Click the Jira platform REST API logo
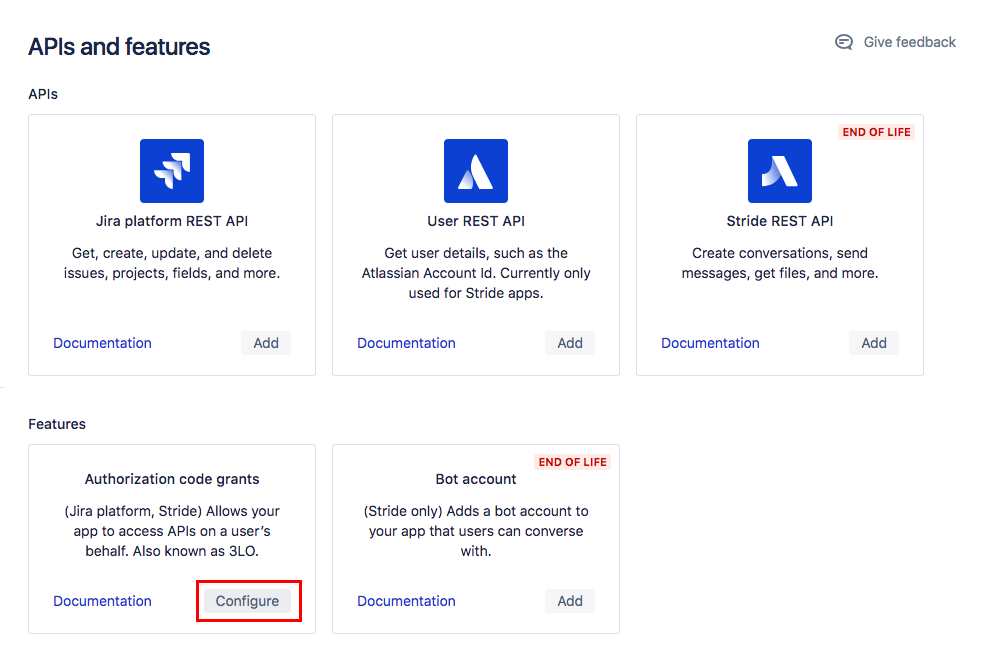The image size is (984, 660). click(x=172, y=171)
